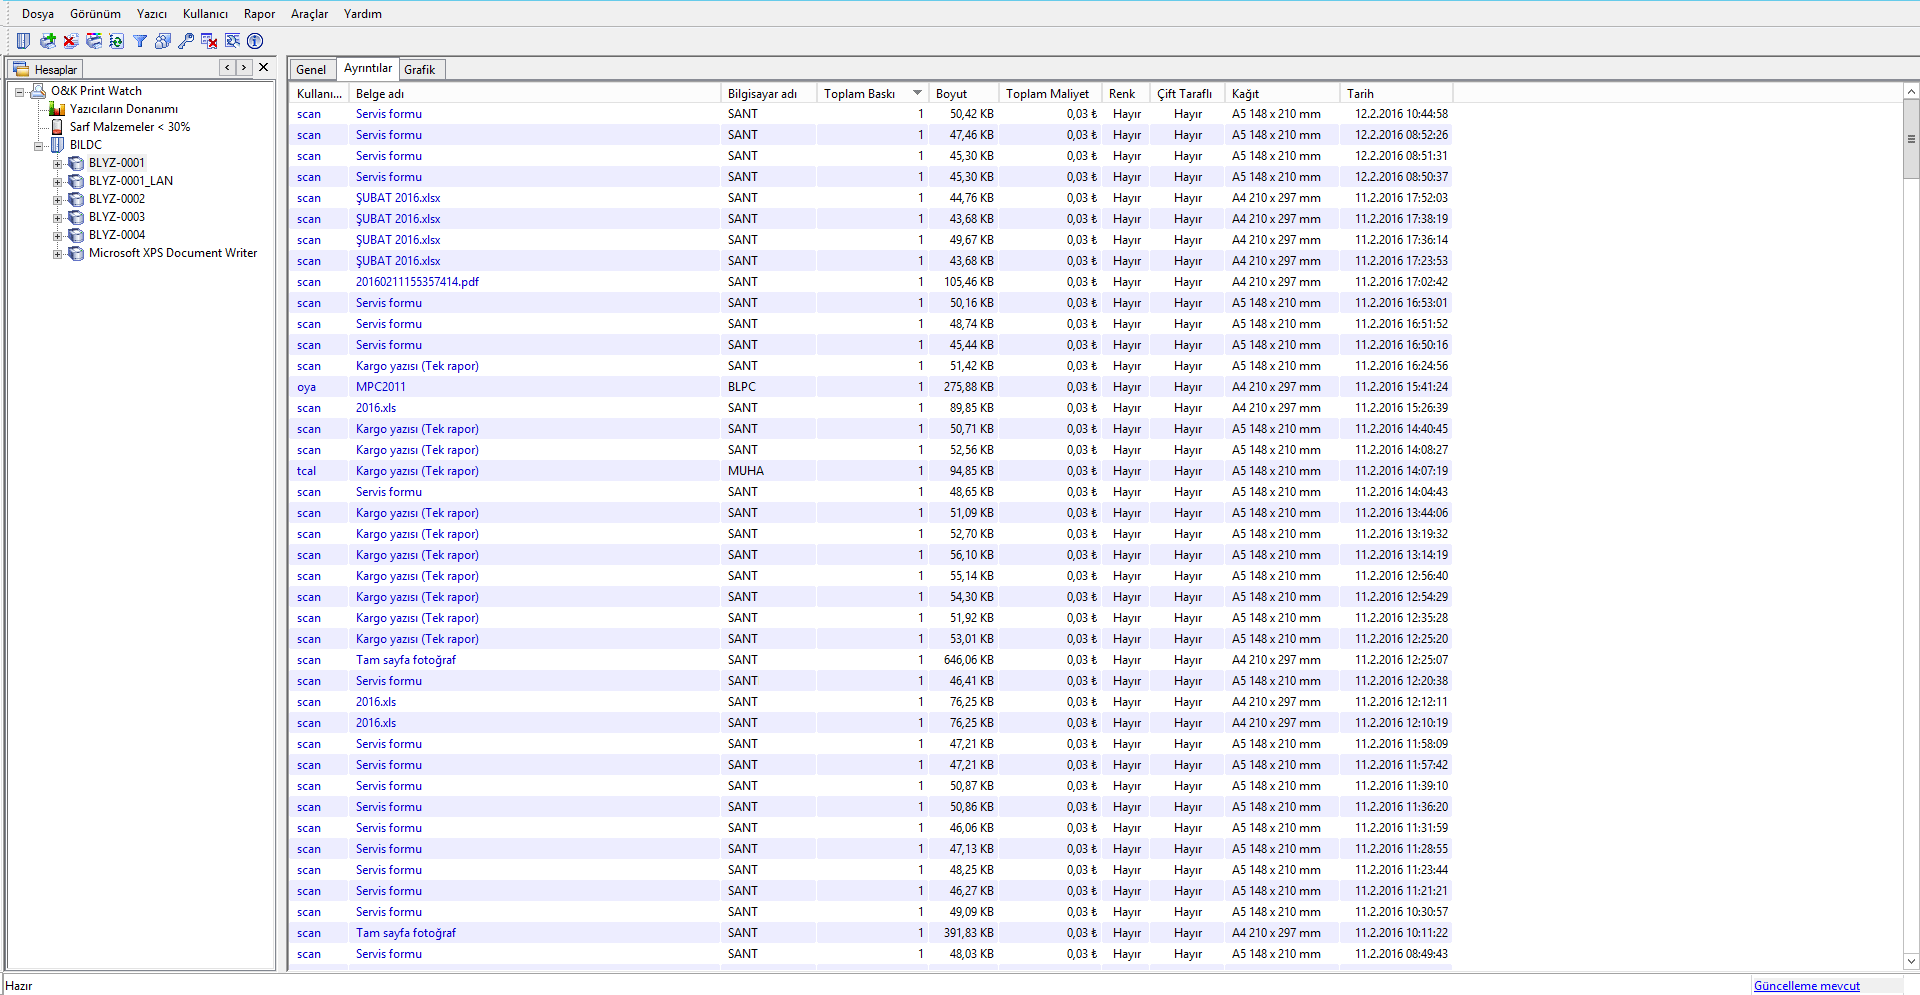
Task: Sort by the Boyut column header
Action: 964,93
